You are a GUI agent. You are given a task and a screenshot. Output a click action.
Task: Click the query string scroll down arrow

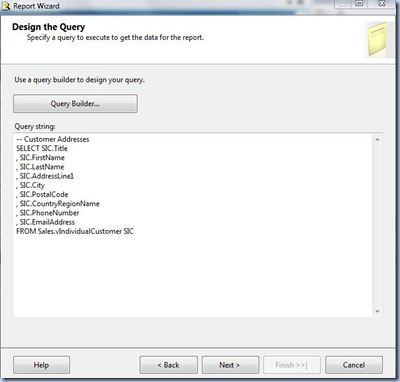click(x=377, y=311)
